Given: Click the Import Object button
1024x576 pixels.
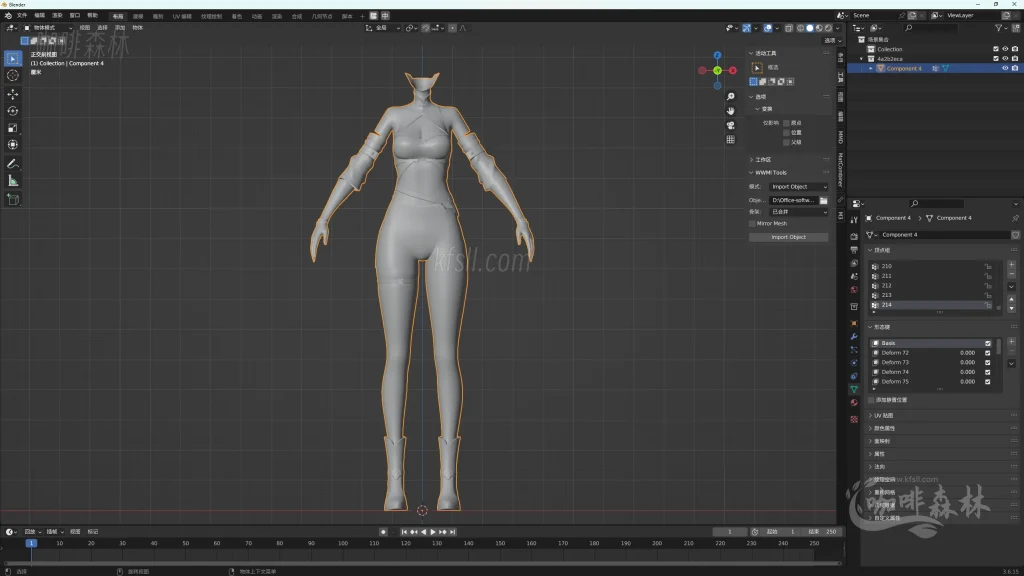Looking at the screenshot, I should [788, 237].
